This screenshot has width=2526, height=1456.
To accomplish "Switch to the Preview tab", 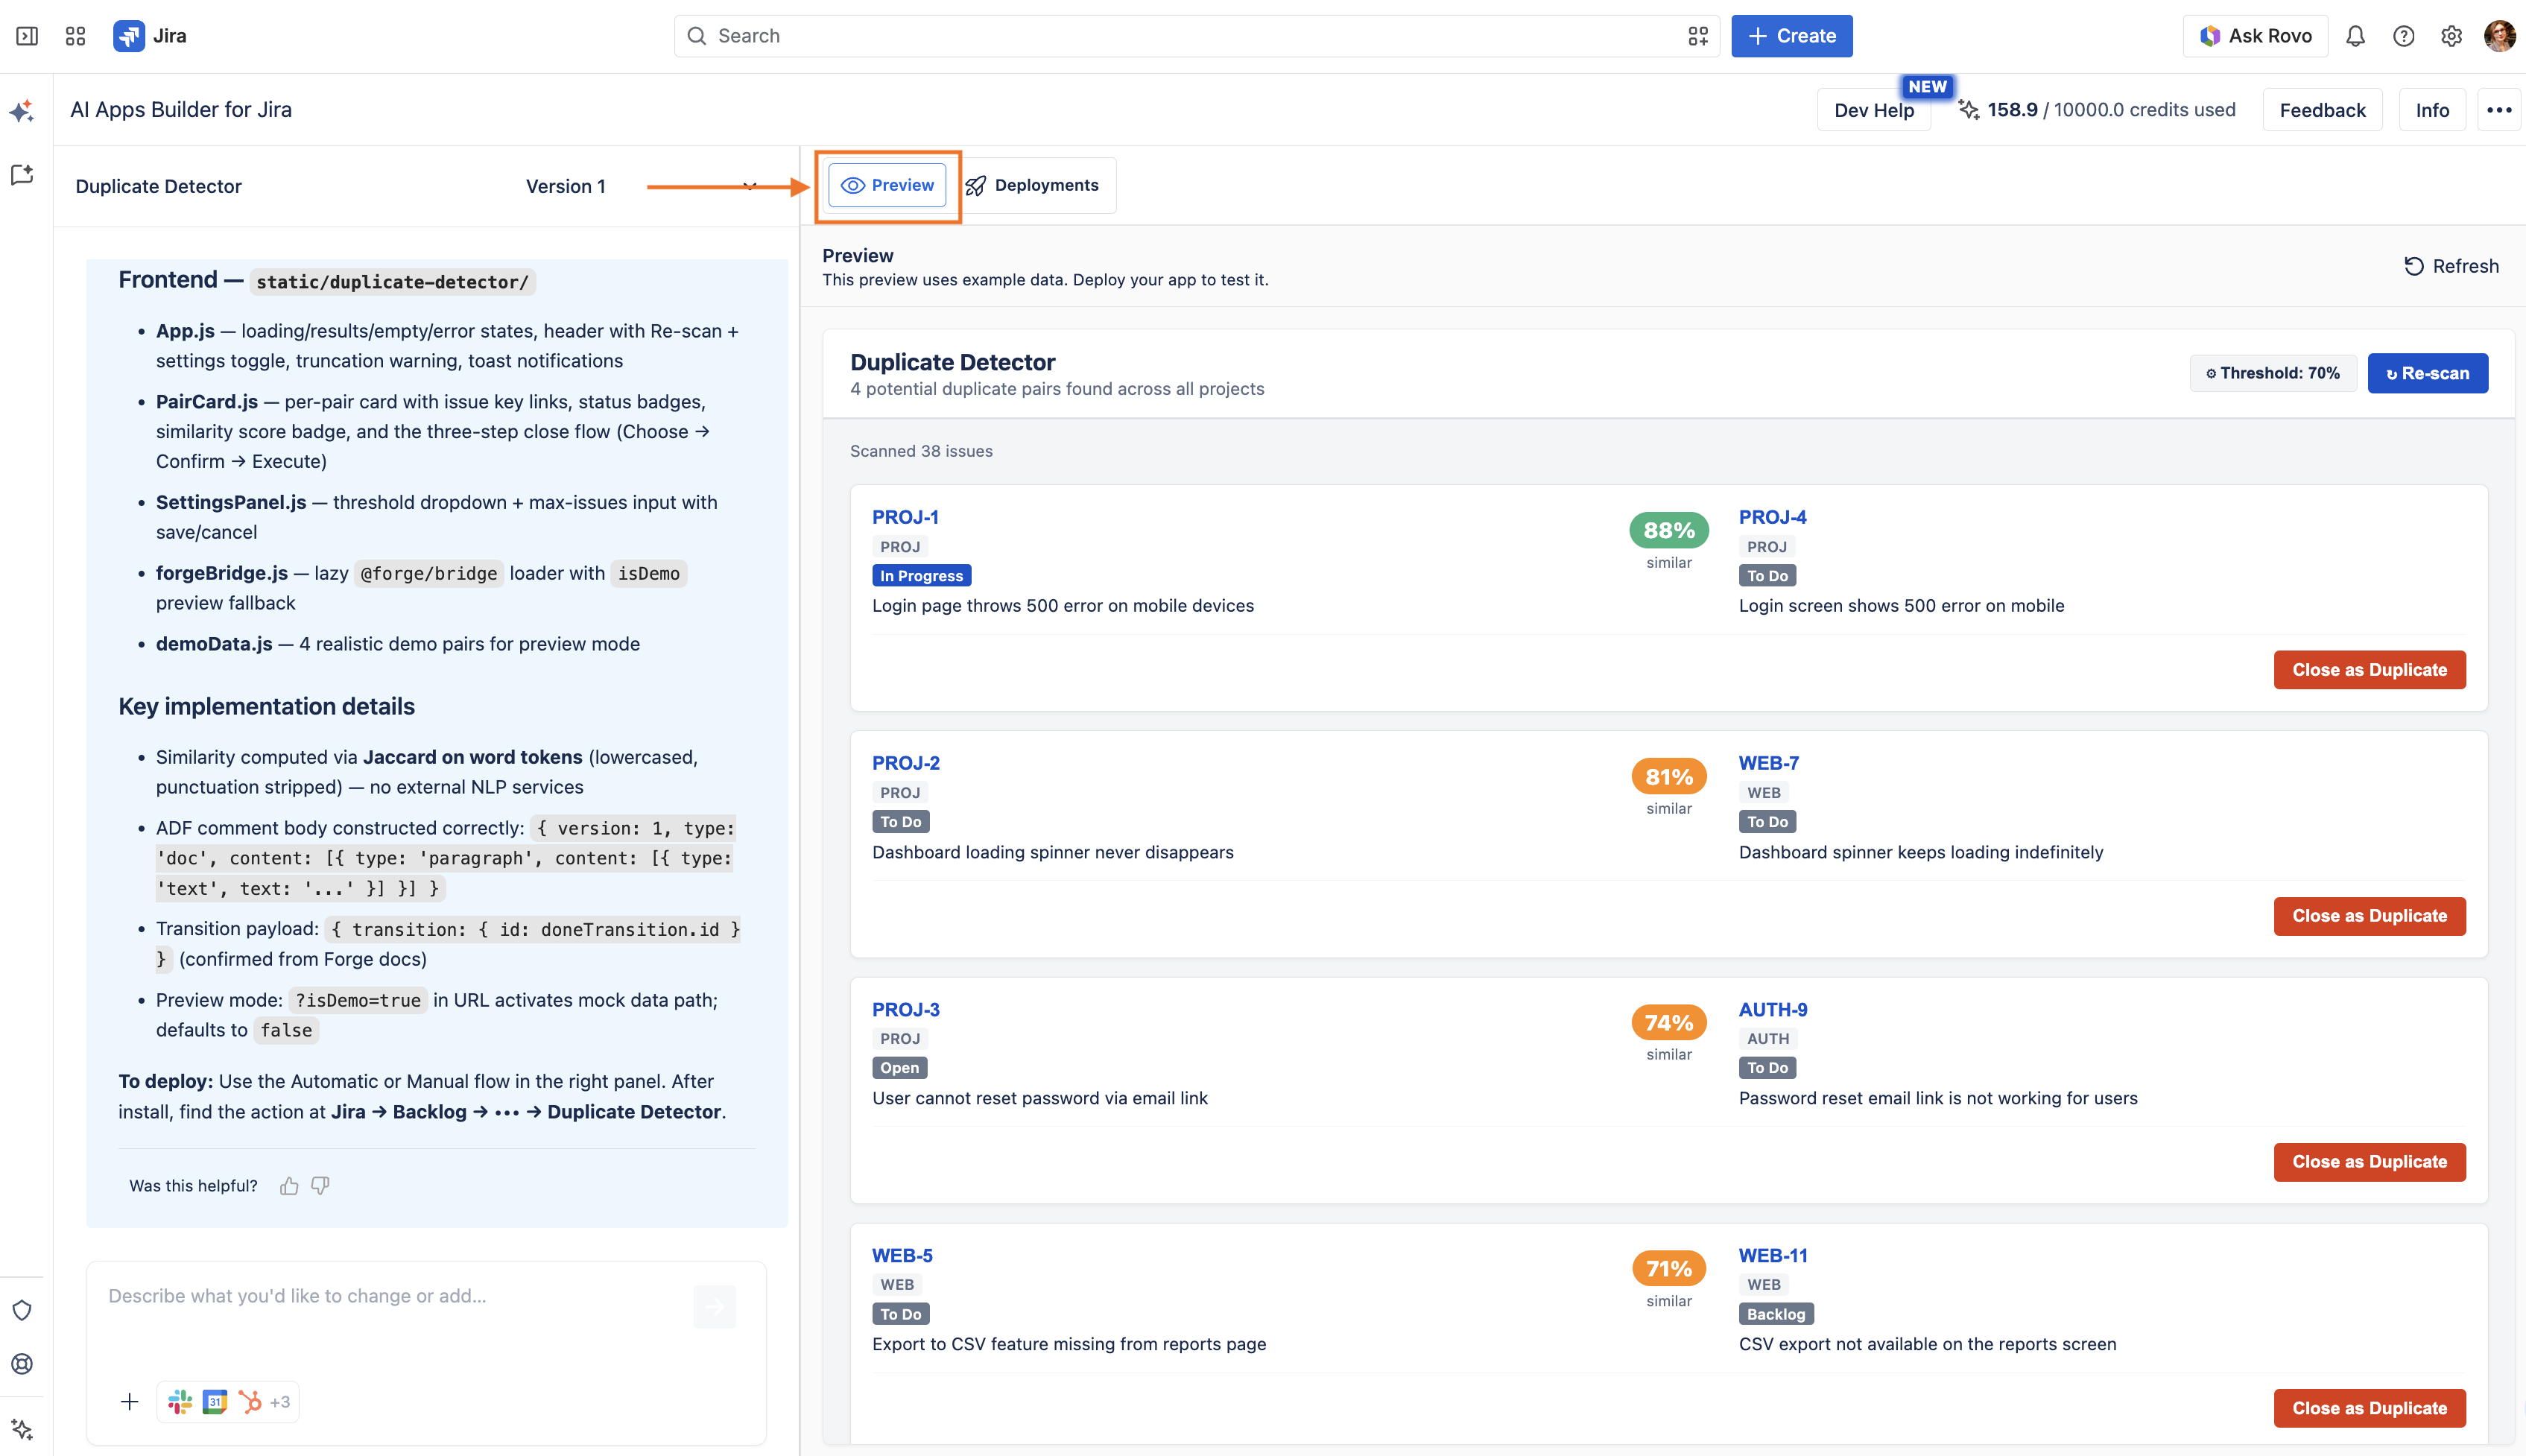I will [887, 185].
